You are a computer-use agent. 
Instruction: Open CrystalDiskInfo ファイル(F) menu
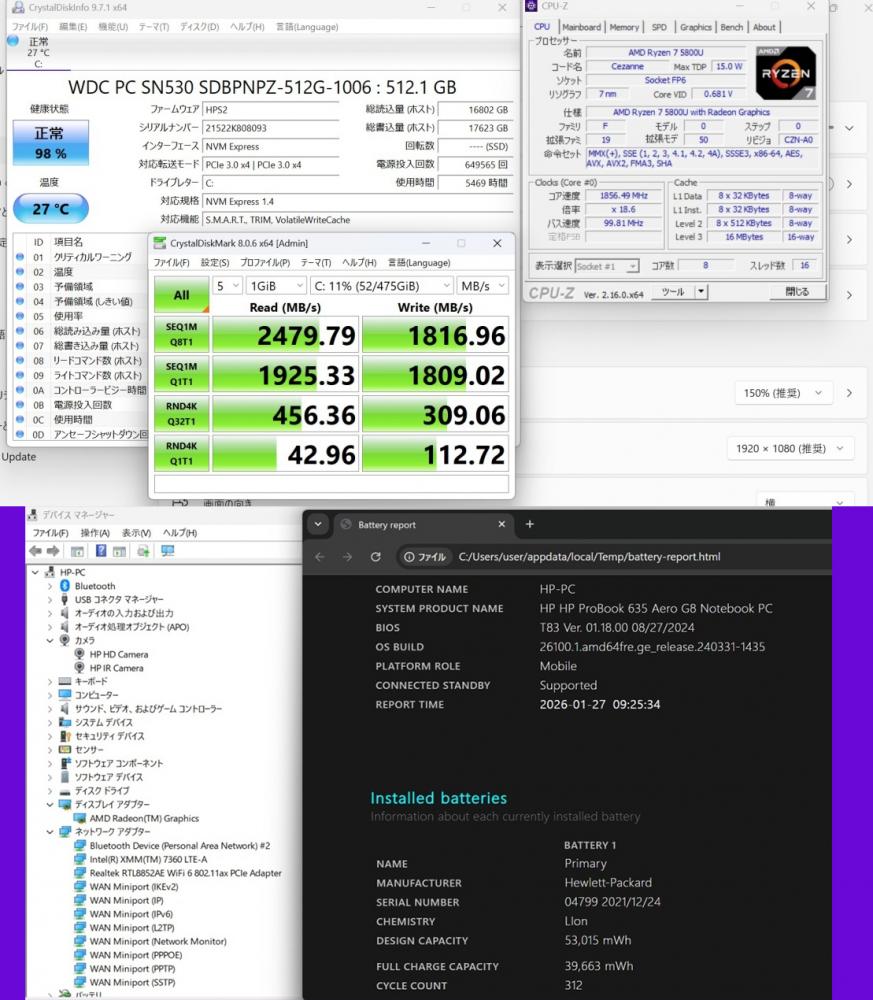[x=30, y=27]
